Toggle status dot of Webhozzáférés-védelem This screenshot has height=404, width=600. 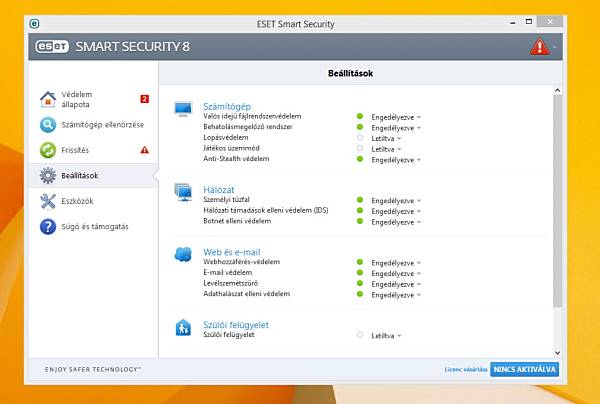[360, 262]
